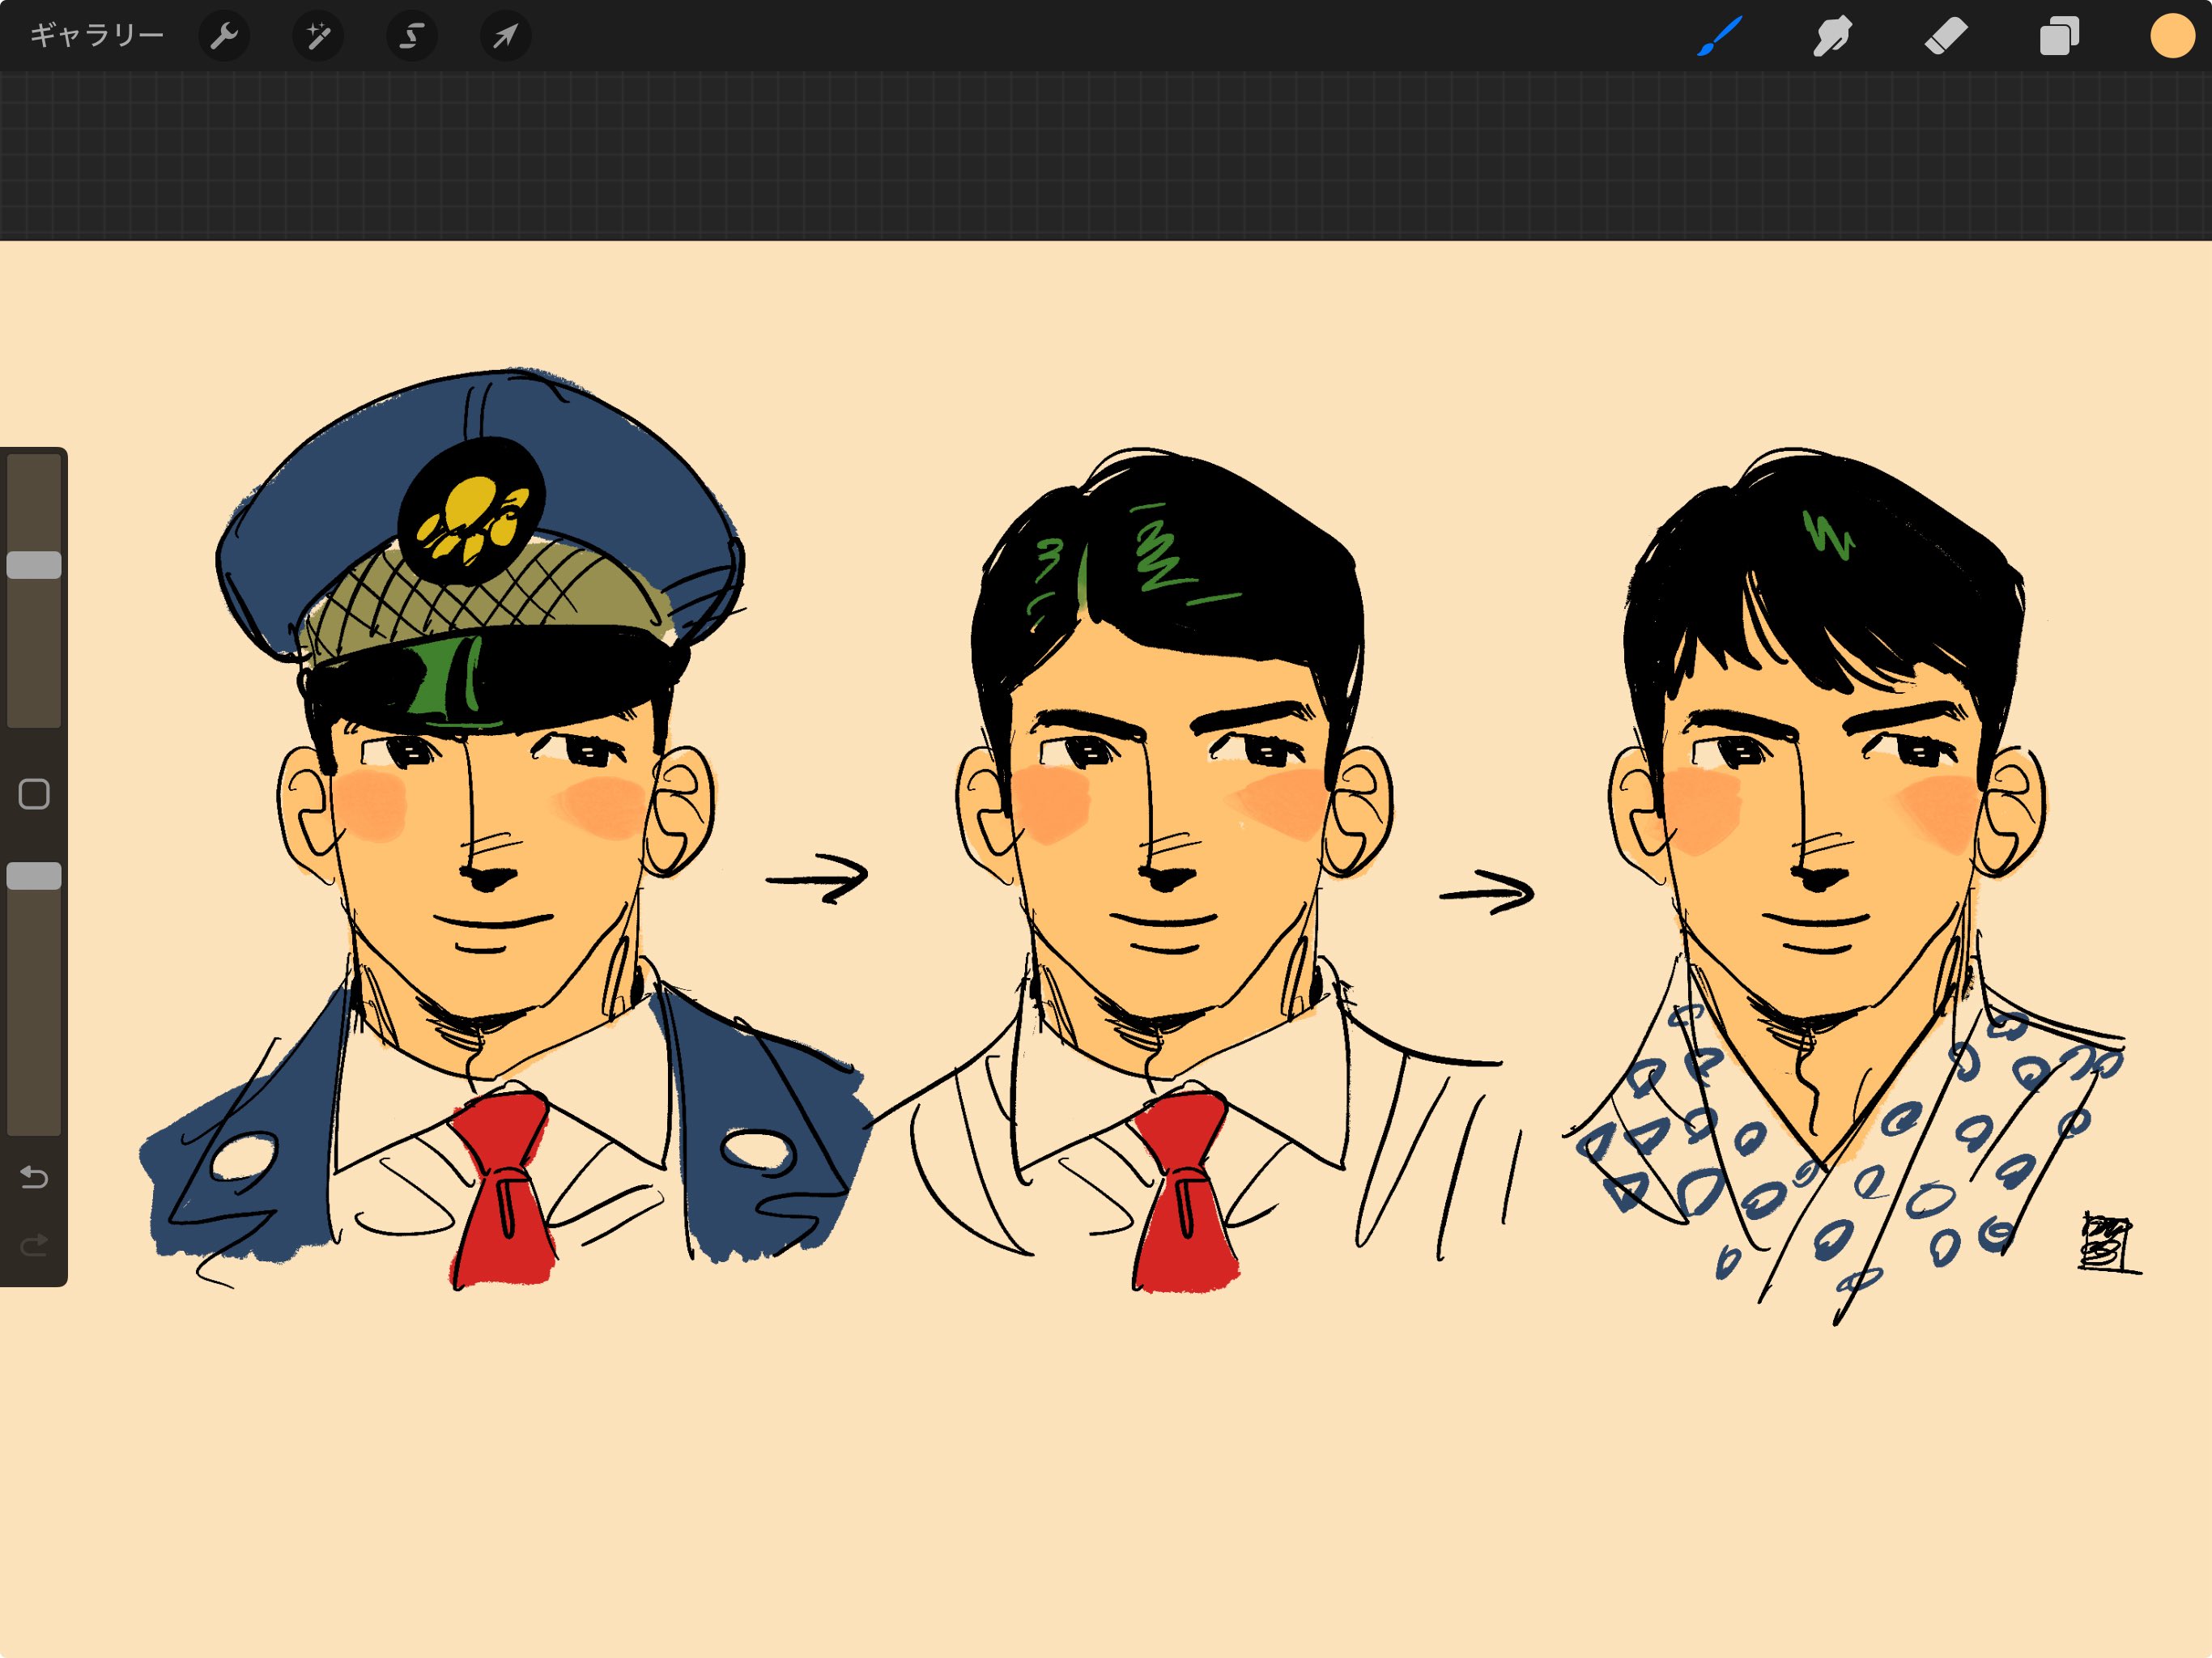2212x1658 pixels.
Task: Open the Gallery (ギャラリー) button
Action: point(96,36)
